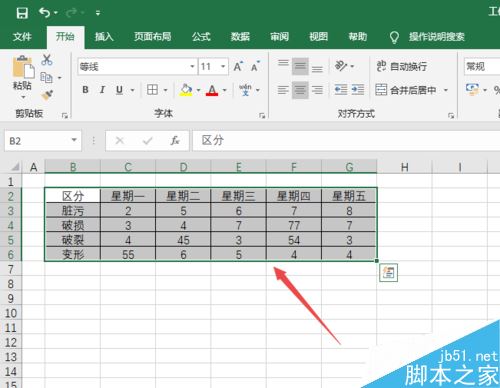Click the accounting number format icon
This screenshot has width=500, height=388.
pos(472,89)
